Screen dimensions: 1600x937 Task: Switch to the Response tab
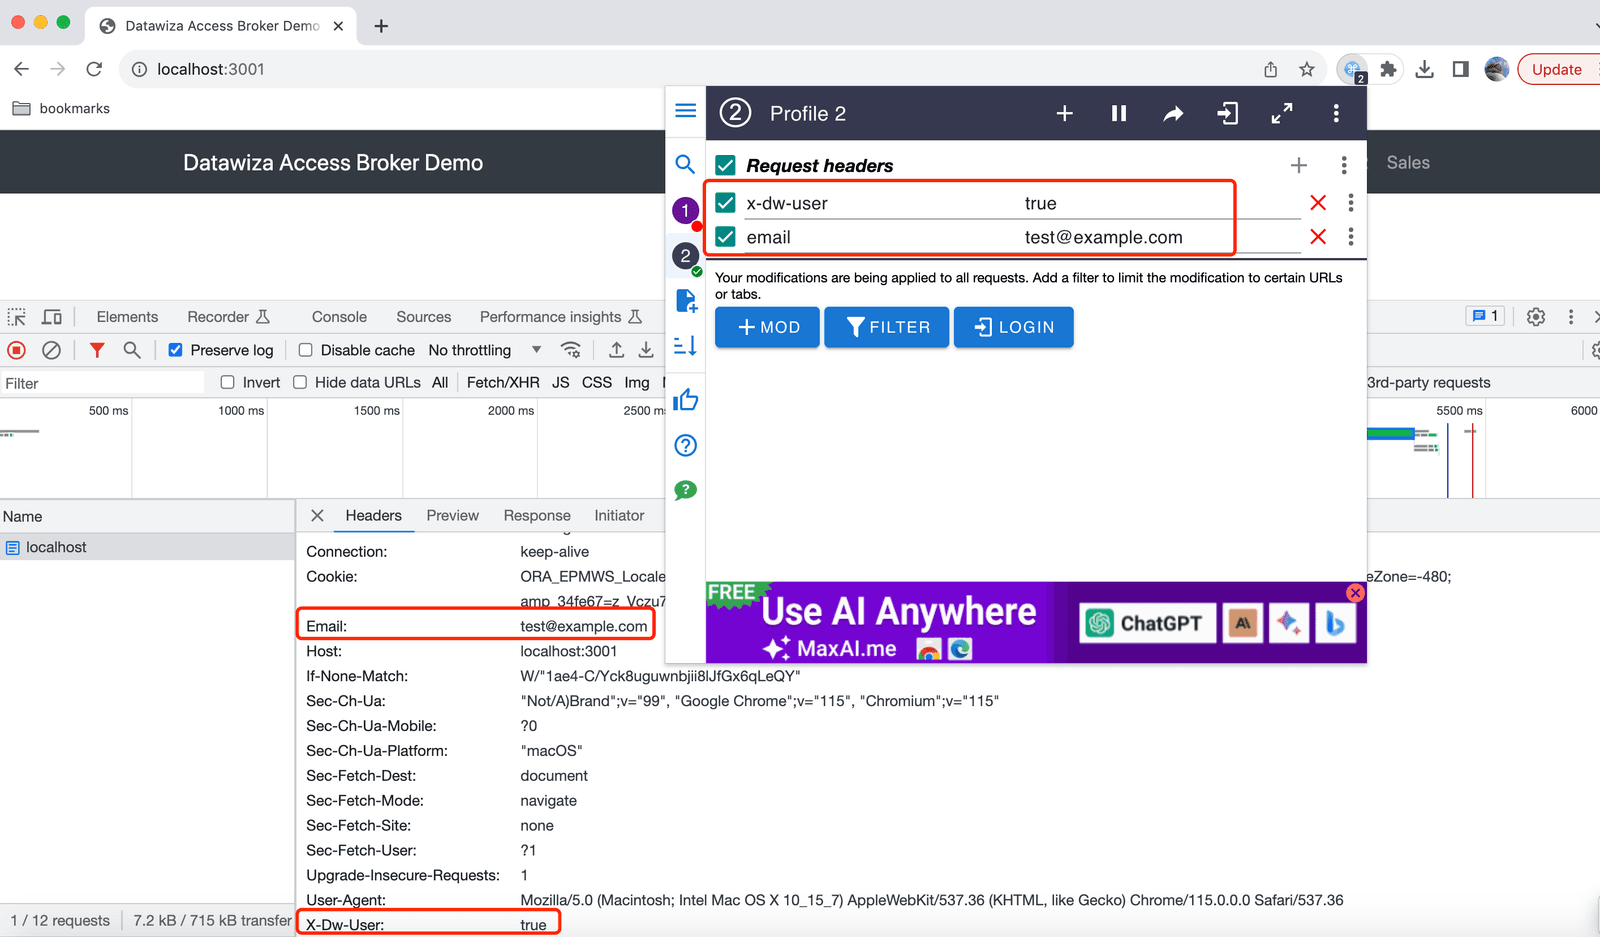537,516
